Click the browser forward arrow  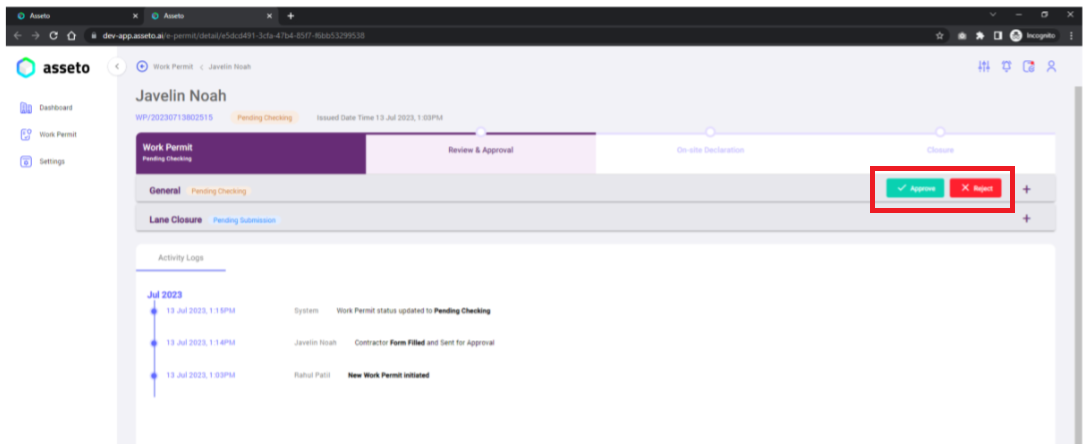35,35
